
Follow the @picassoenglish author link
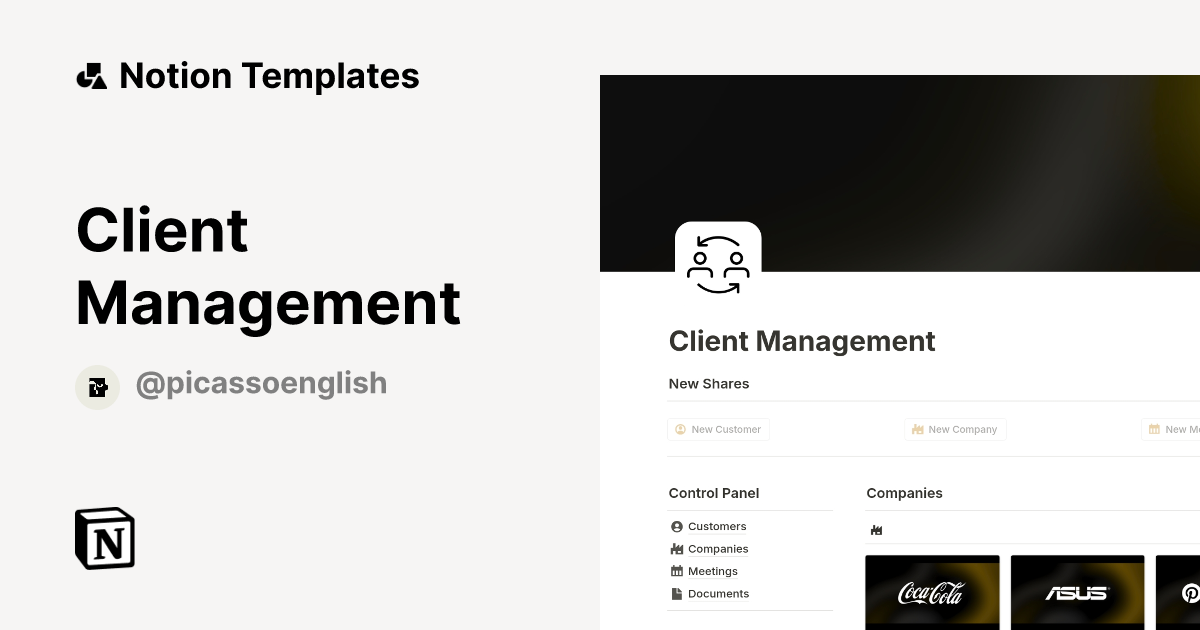(261, 383)
